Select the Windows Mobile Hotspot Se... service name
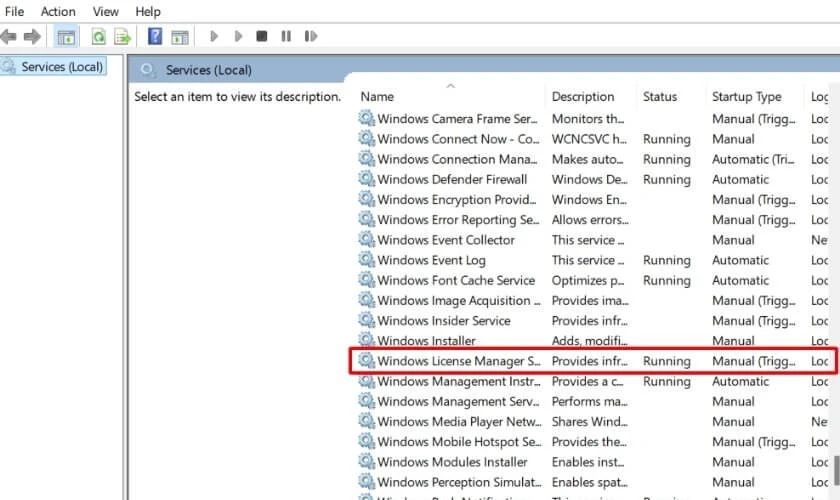 460,442
